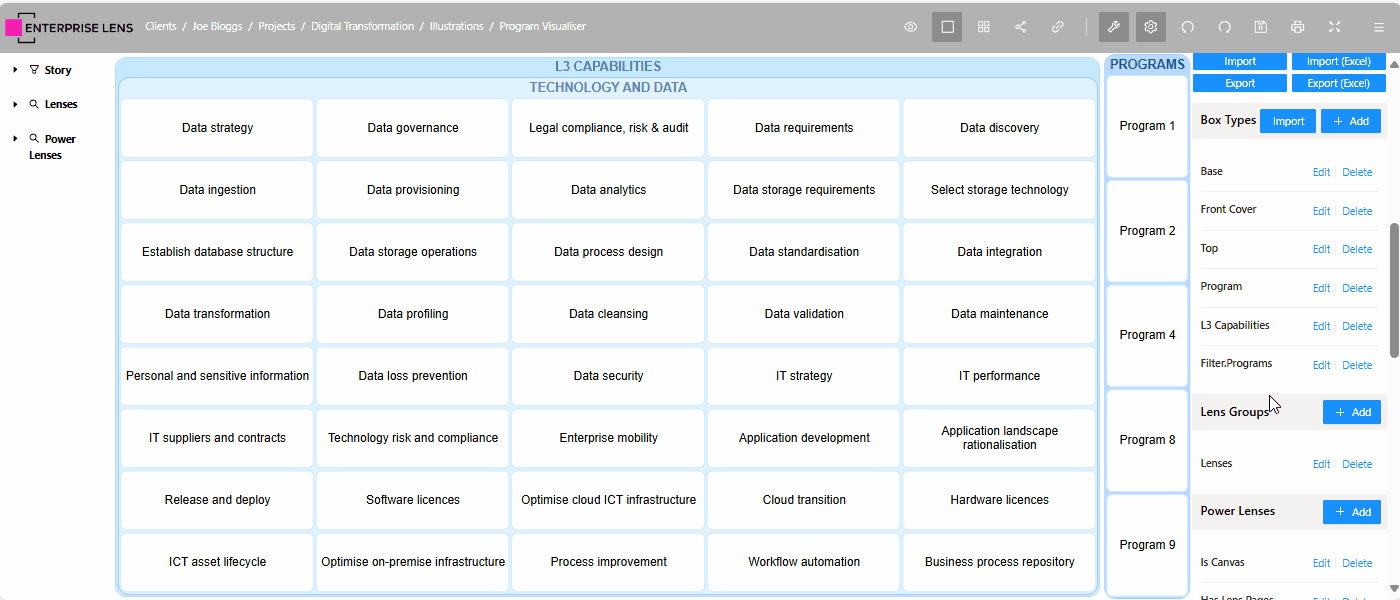Click Add button next to Lens Groups

click(x=1351, y=412)
